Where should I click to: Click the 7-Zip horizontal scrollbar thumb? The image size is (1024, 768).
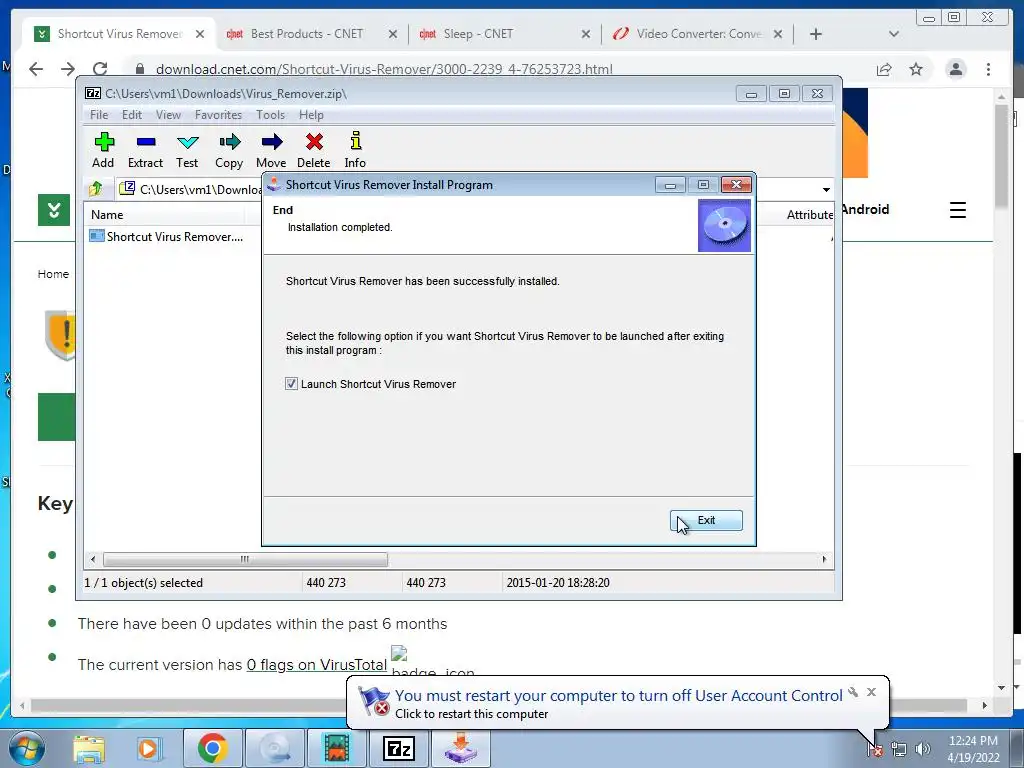click(245, 559)
